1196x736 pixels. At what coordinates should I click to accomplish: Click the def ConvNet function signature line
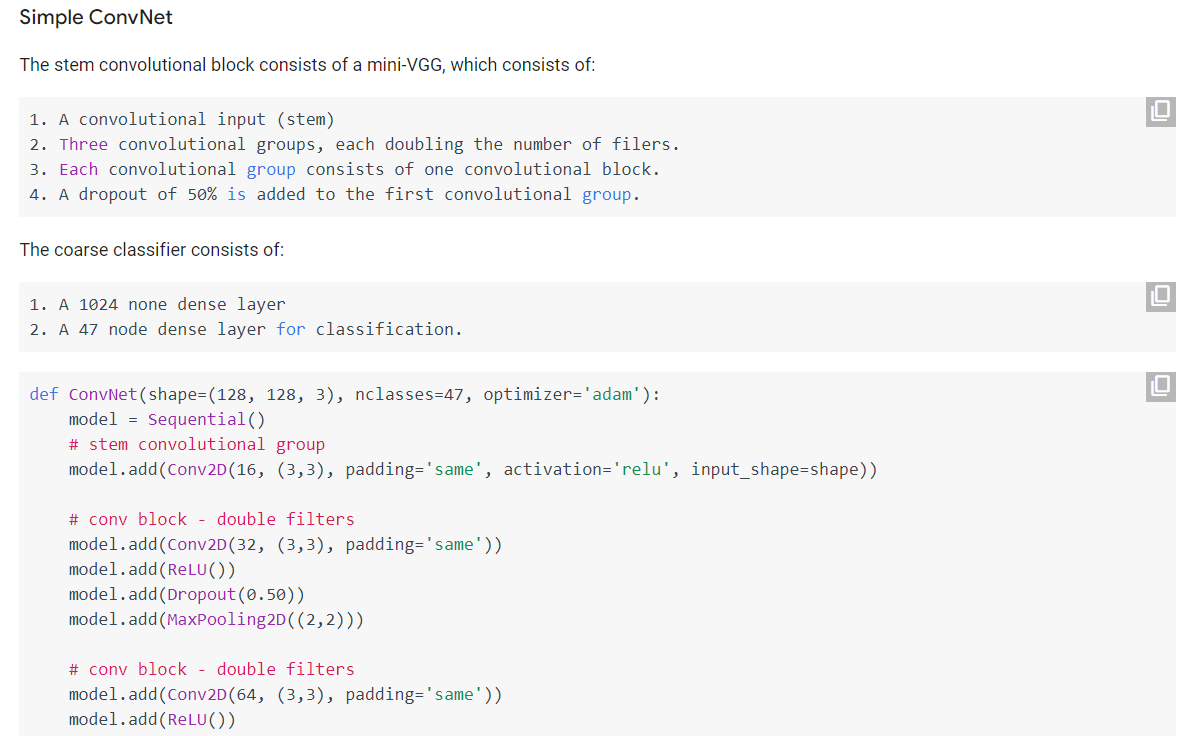click(x=345, y=394)
